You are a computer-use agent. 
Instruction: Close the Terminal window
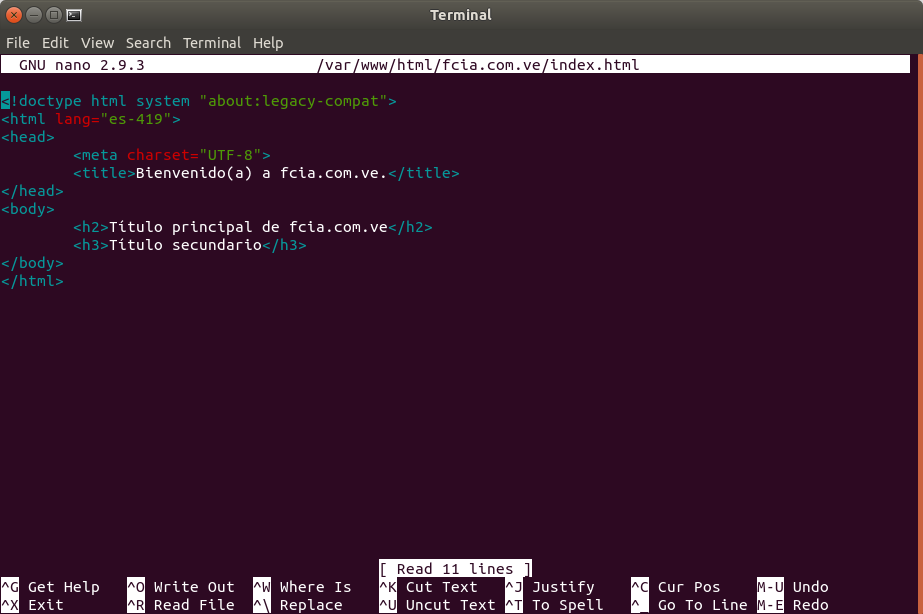pos(14,15)
